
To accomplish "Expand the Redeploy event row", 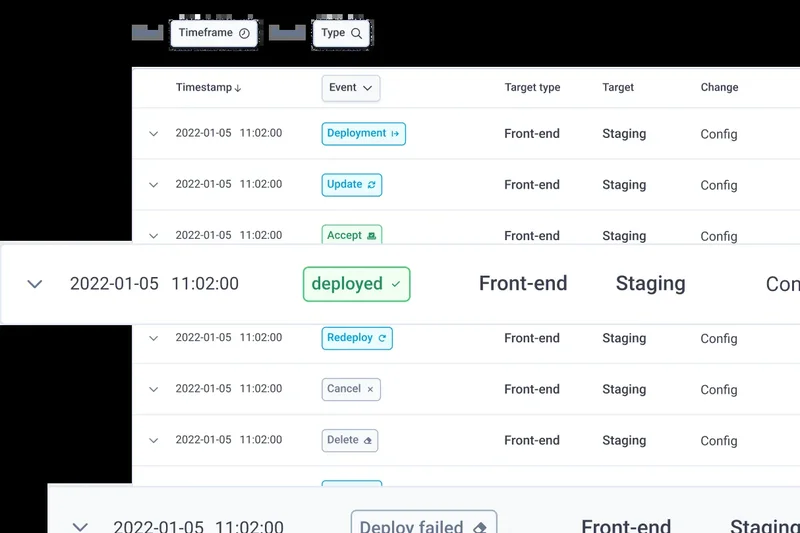I will (153, 338).
